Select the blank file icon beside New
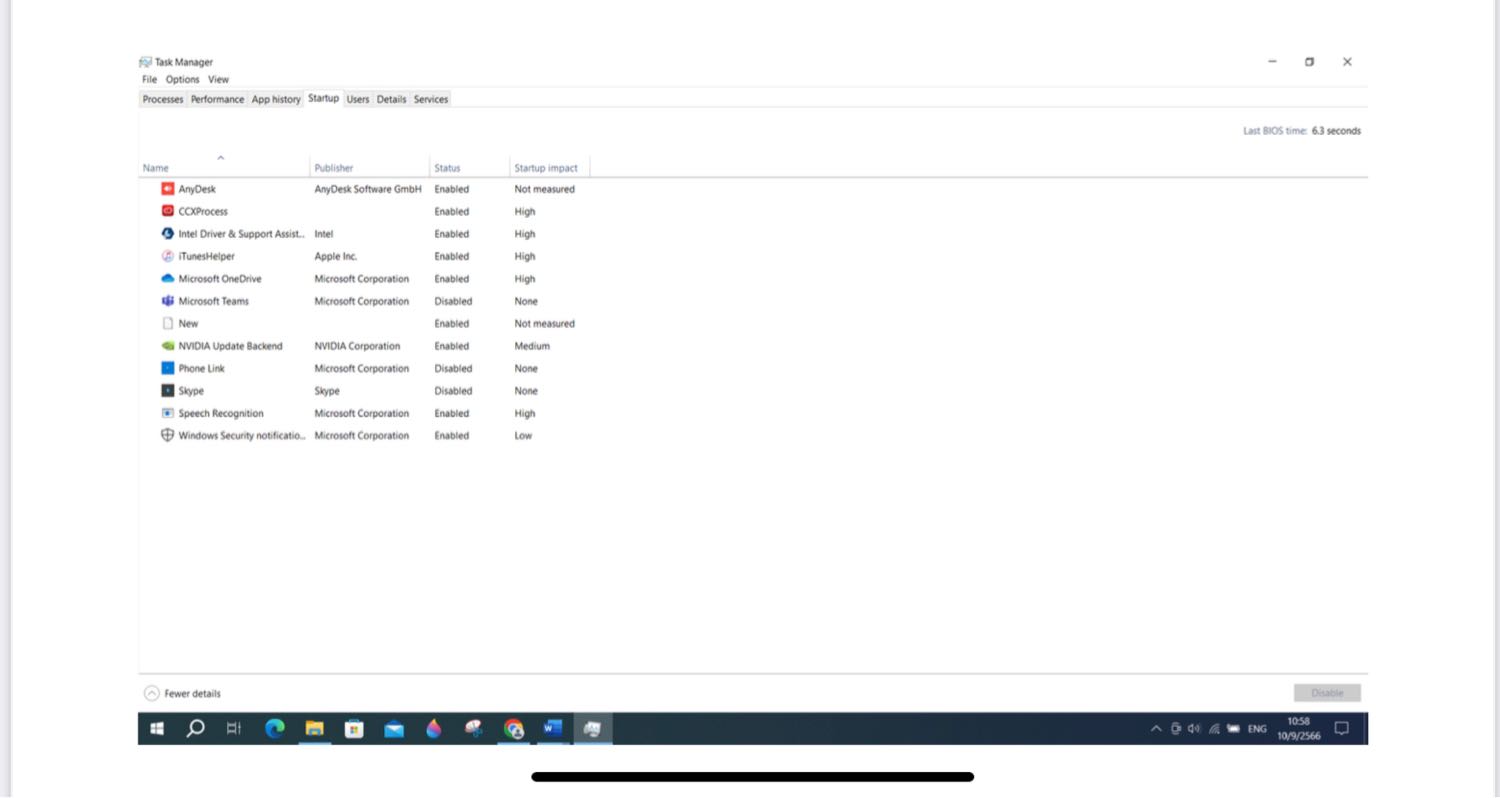This screenshot has width=1500, height=798. click(168, 323)
